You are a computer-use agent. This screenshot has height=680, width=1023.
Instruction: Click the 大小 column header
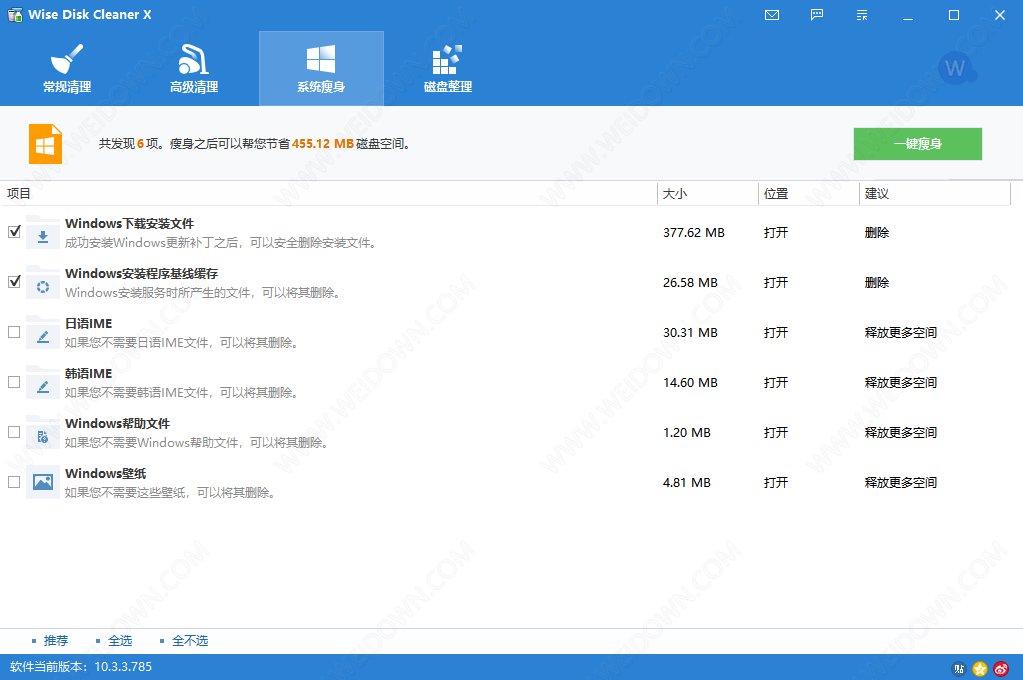click(x=708, y=194)
